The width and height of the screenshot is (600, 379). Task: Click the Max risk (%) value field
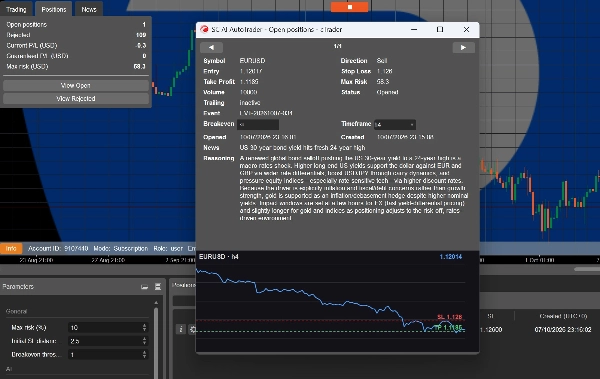coord(104,327)
